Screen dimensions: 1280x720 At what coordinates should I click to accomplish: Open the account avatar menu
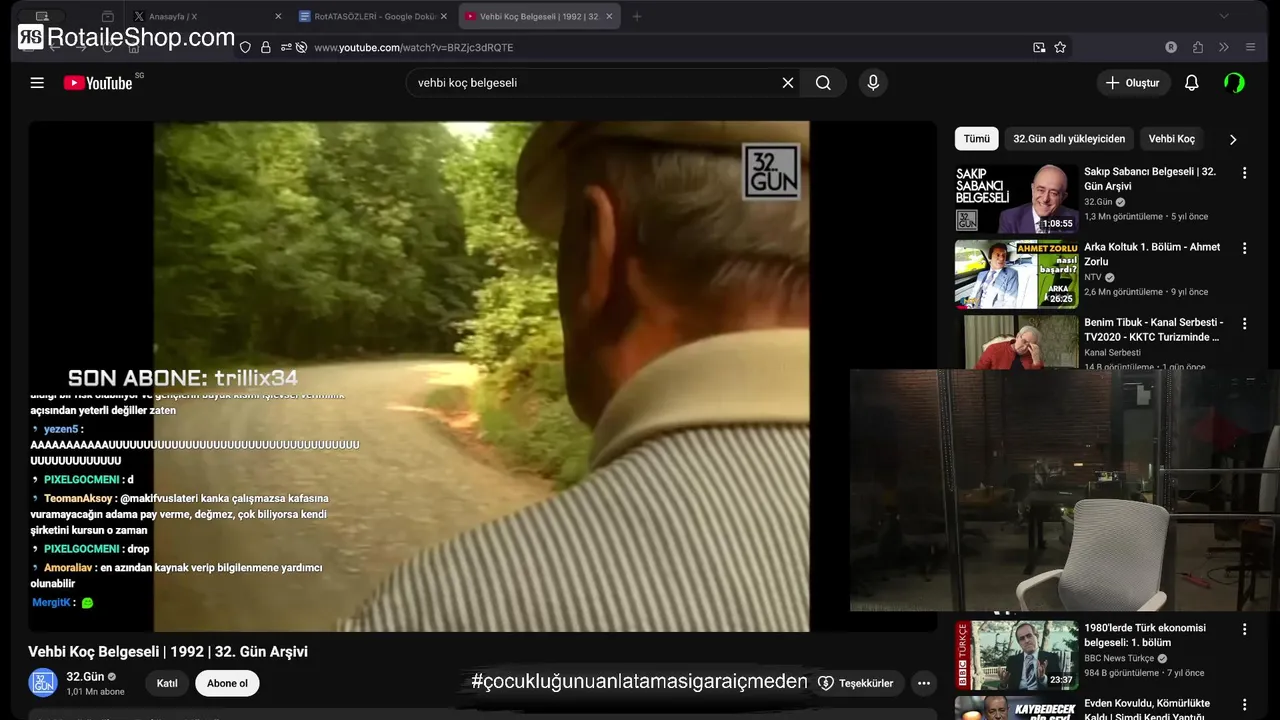(1235, 83)
